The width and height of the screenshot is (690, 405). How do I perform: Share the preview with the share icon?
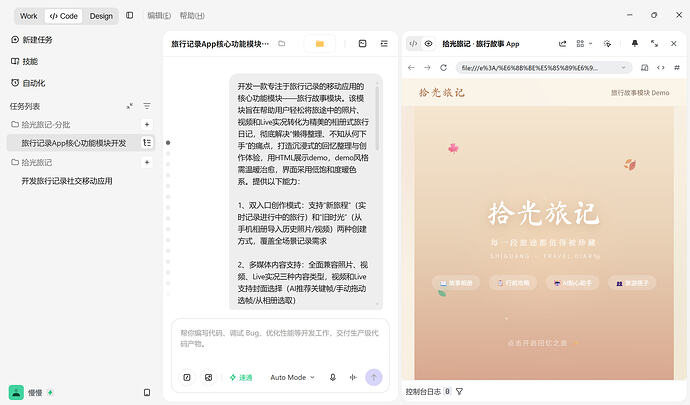pos(562,44)
